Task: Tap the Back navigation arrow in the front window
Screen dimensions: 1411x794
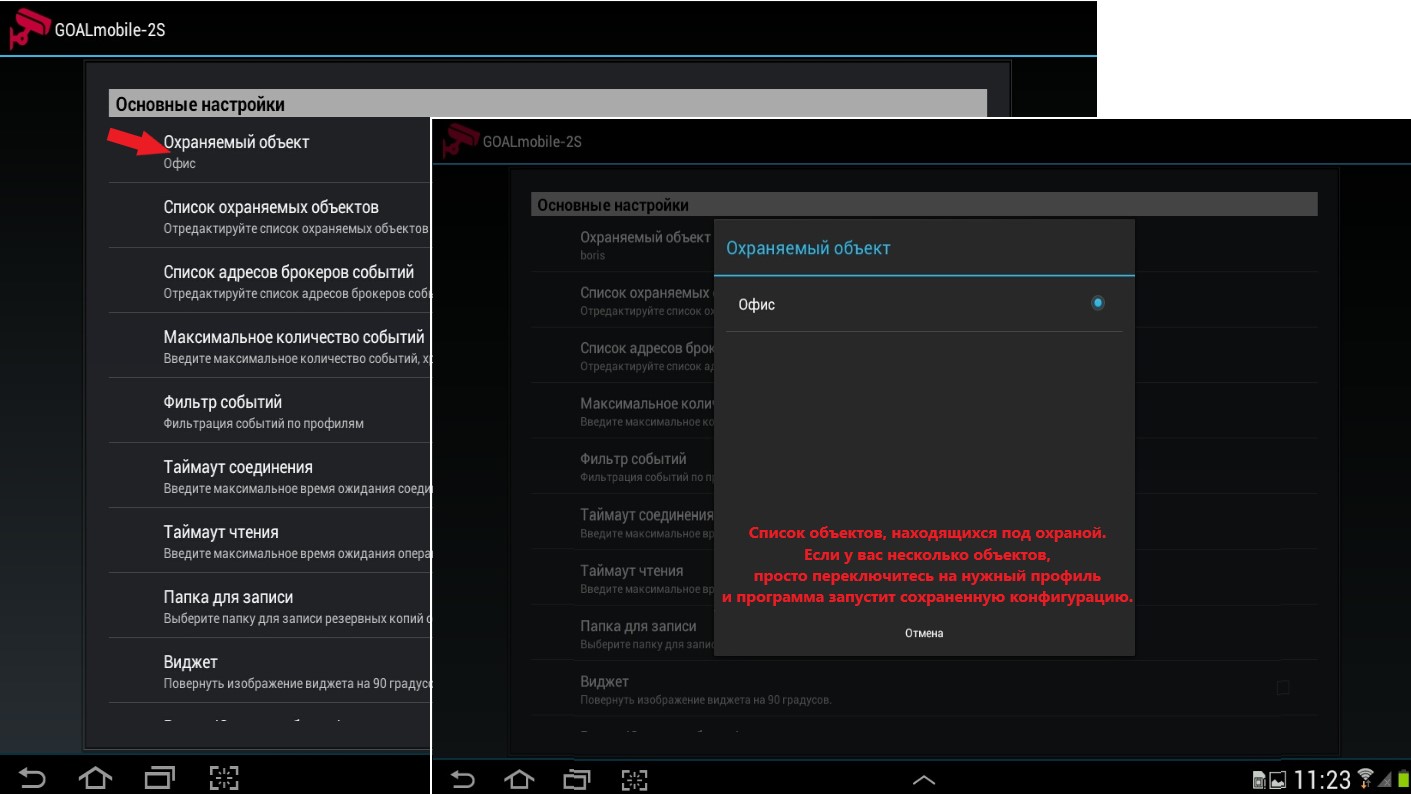Action: tap(461, 779)
